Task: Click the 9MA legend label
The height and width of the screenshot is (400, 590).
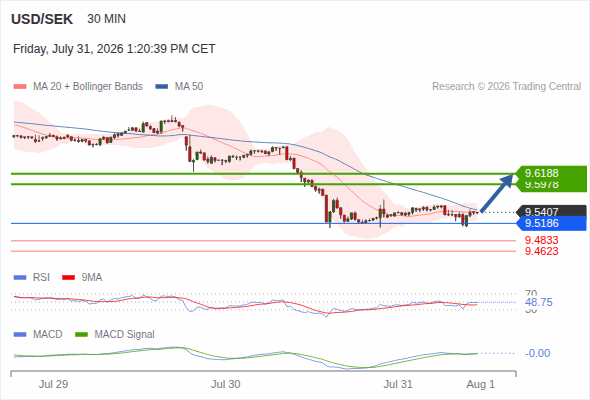Action: tap(92, 278)
